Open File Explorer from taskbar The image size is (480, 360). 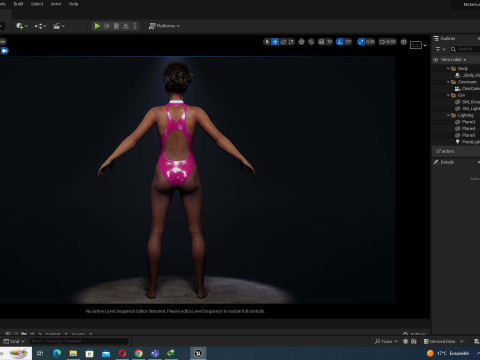click(x=73, y=353)
